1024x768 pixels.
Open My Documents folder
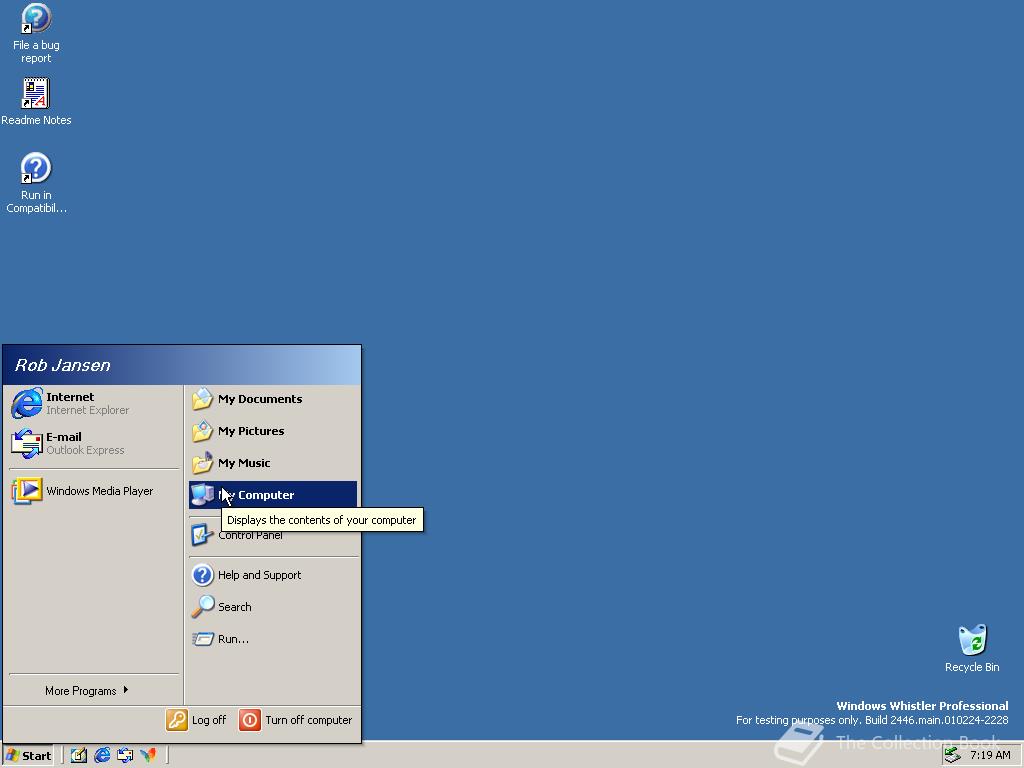(x=273, y=399)
